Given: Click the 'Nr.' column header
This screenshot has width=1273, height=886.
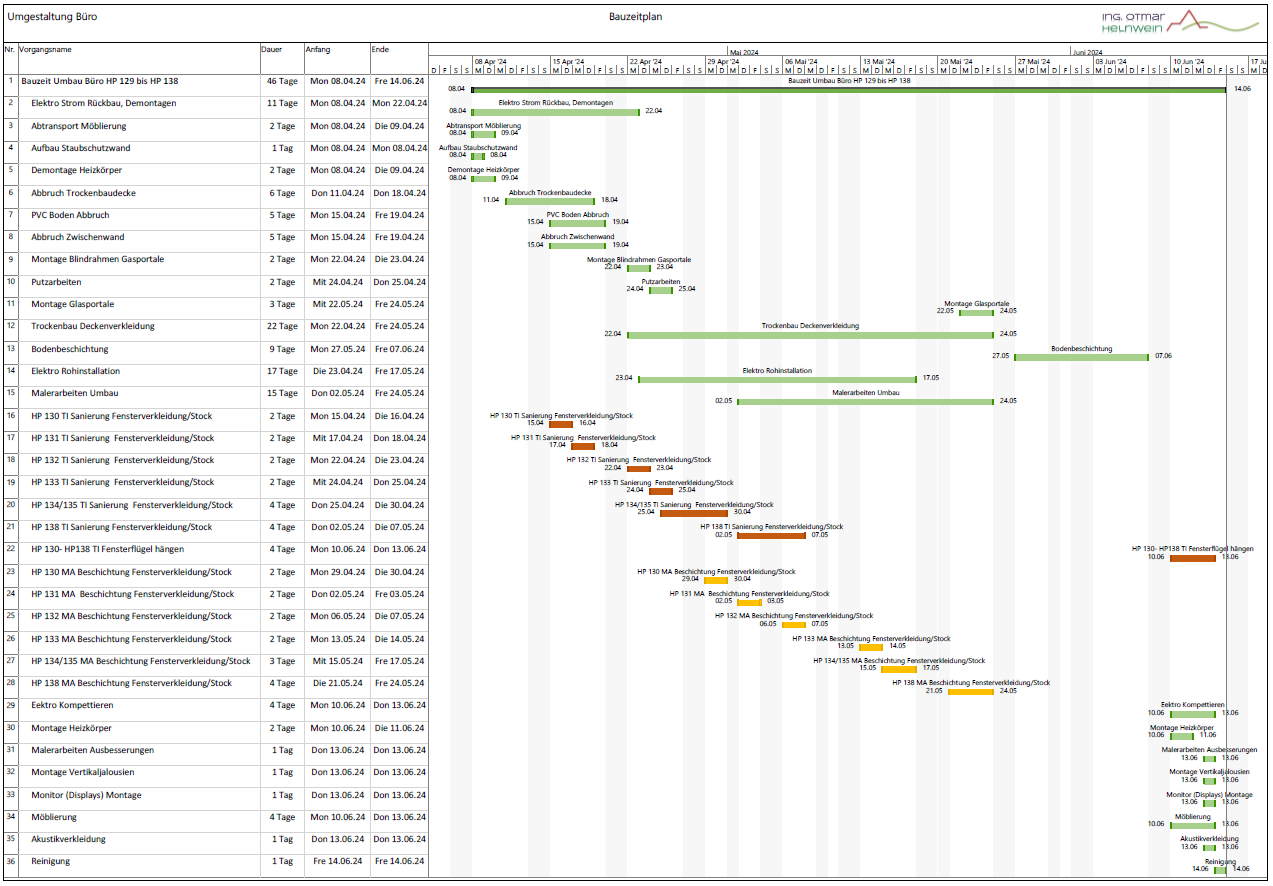Looking at the screenshot, I should (x=10, y=49).
